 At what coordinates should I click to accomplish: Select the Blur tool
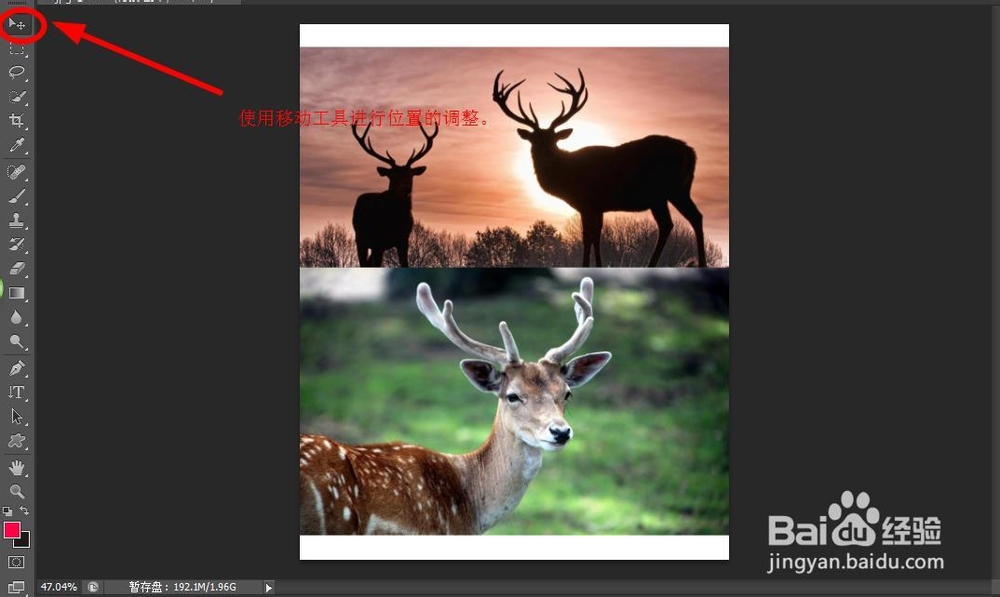(17, 318)
